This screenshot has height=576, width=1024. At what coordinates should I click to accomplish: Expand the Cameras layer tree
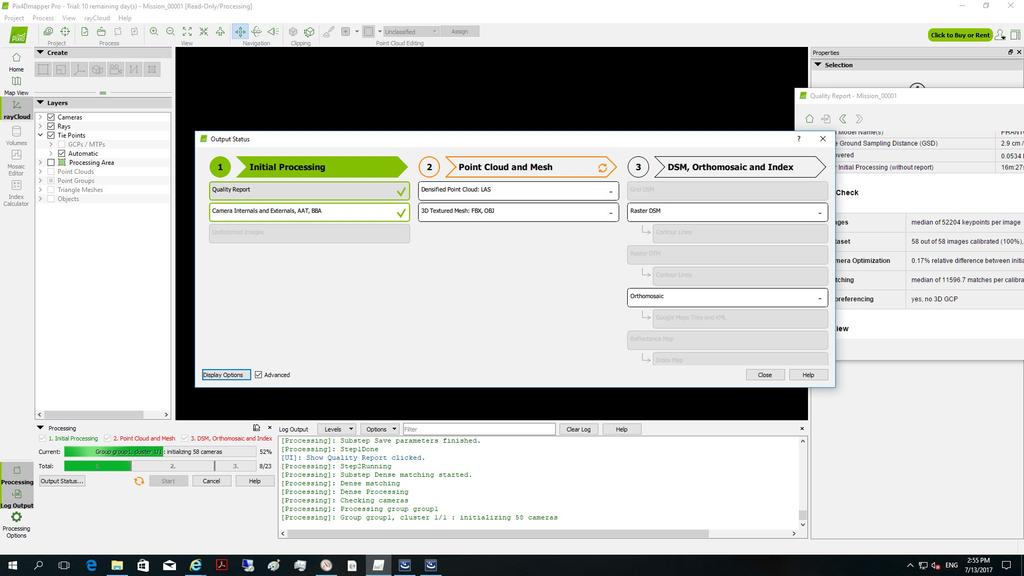pyautogui.click(x=40, y=117)
